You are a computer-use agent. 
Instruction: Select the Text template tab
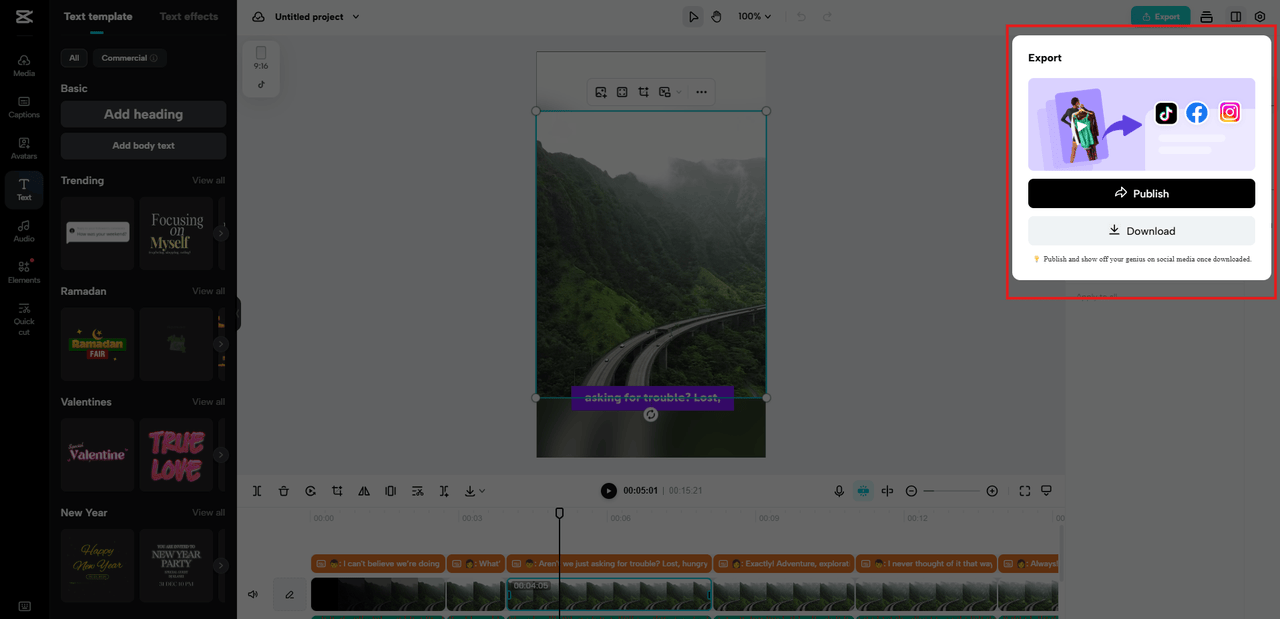(98, 17)
